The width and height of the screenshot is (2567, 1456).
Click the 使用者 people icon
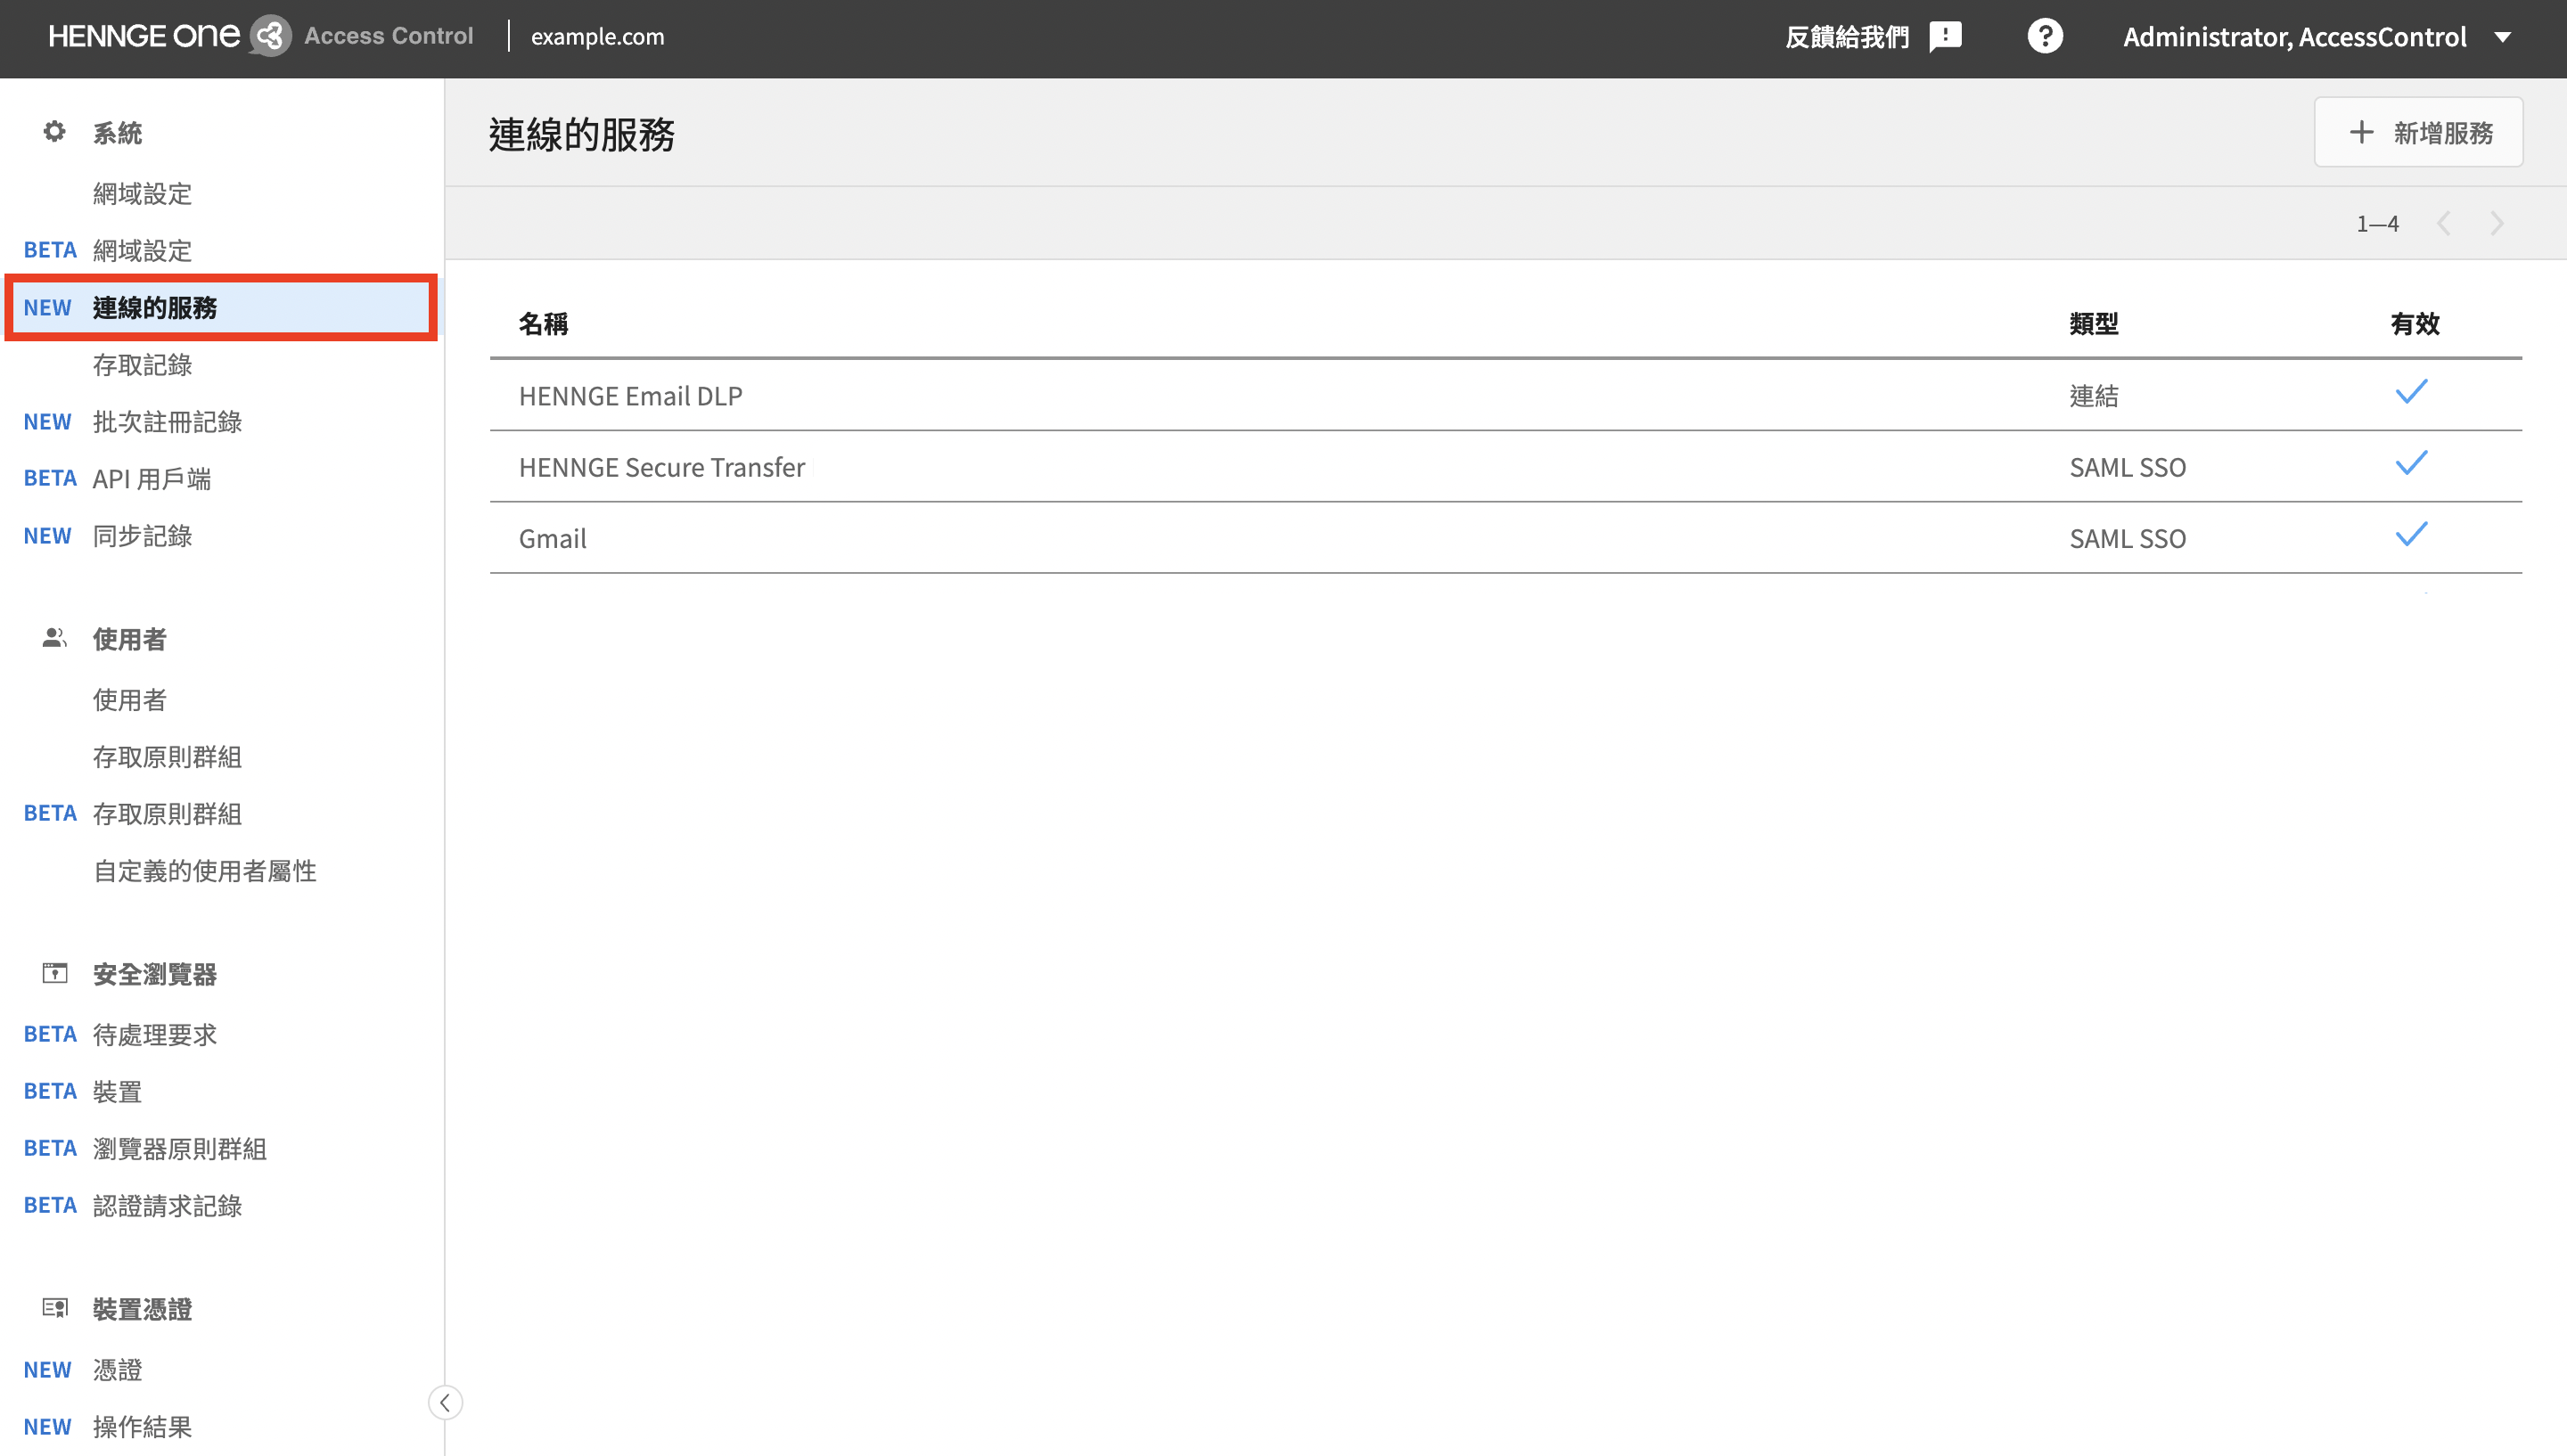point(54,638)
